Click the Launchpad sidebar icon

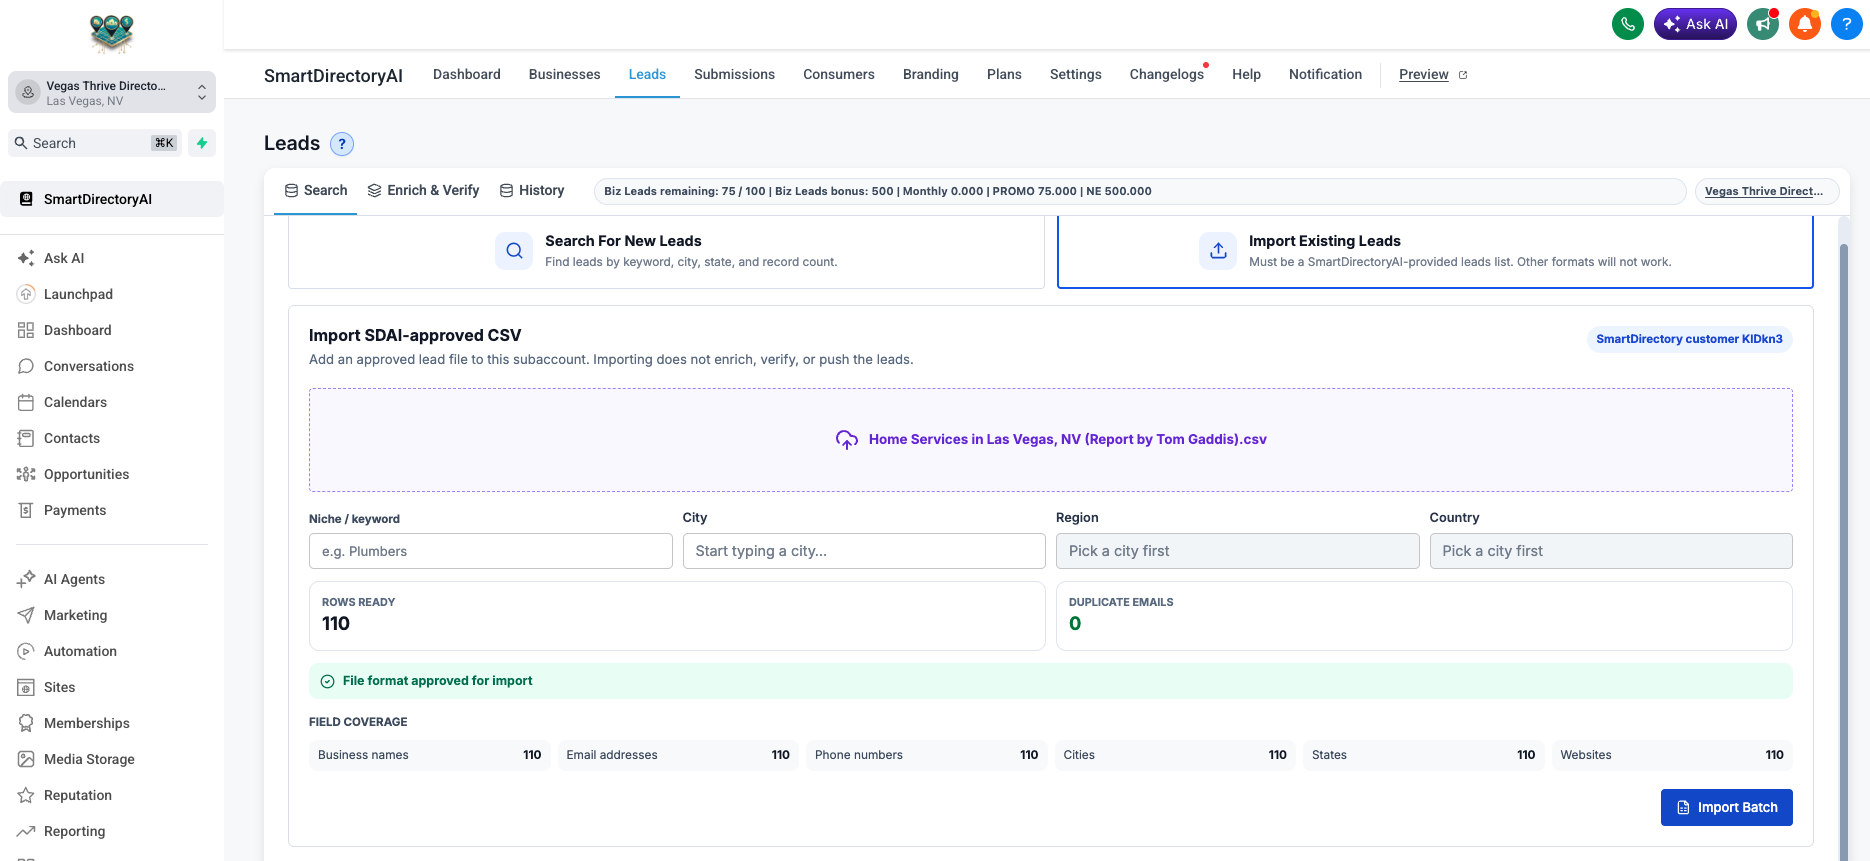click(26, 294)
